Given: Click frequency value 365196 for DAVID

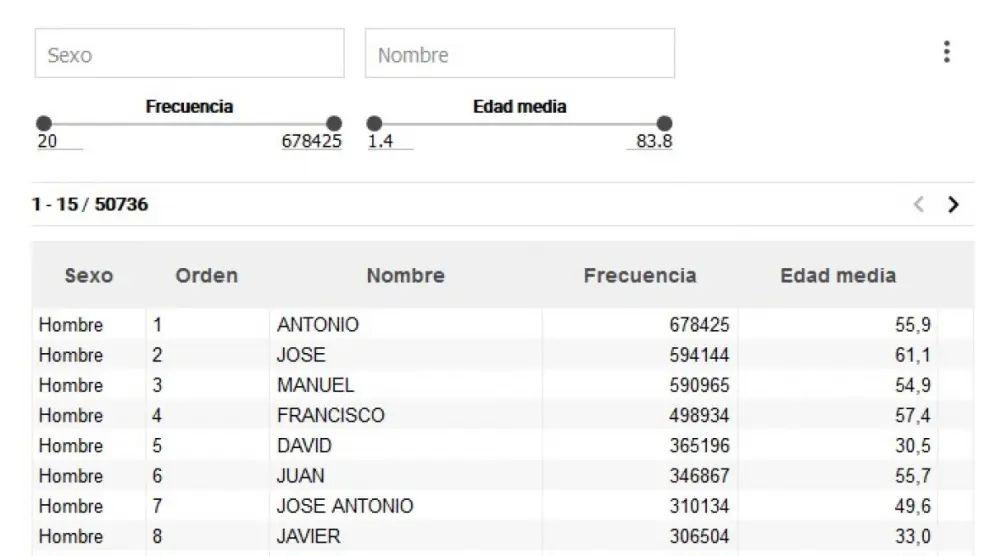Looking at the screenshot, I should (699, 446).
